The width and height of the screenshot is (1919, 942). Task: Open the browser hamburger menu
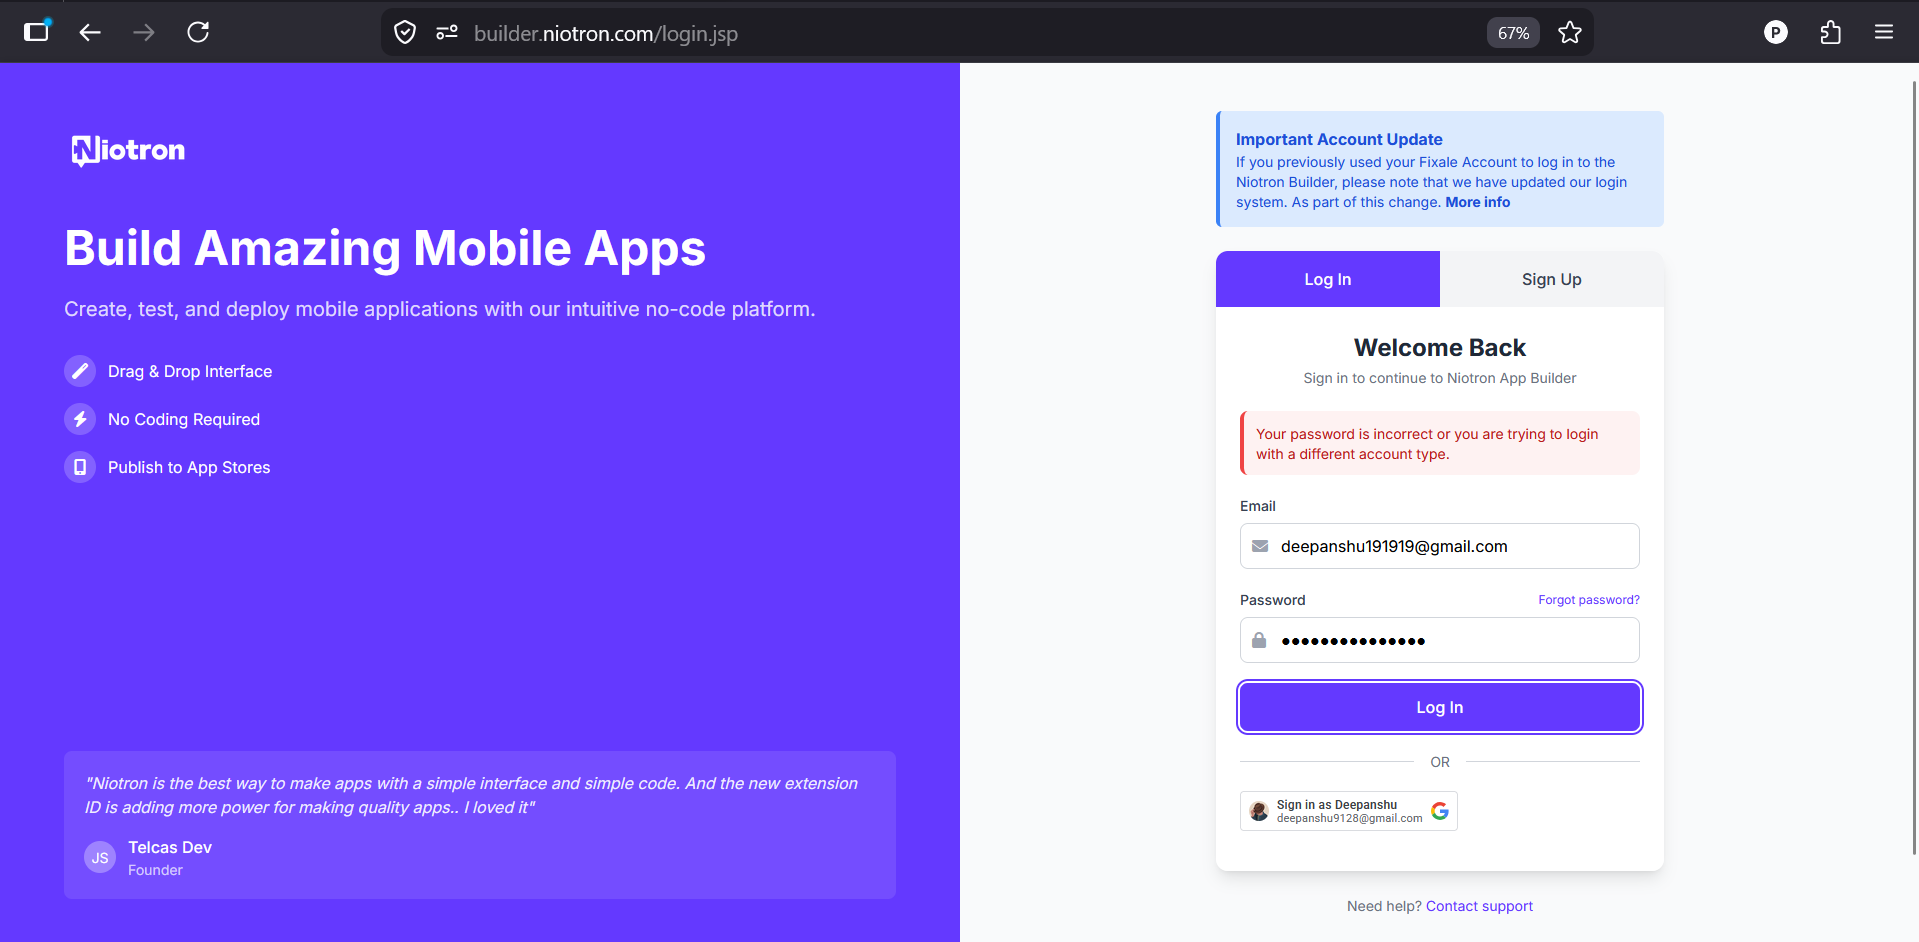1883,33
